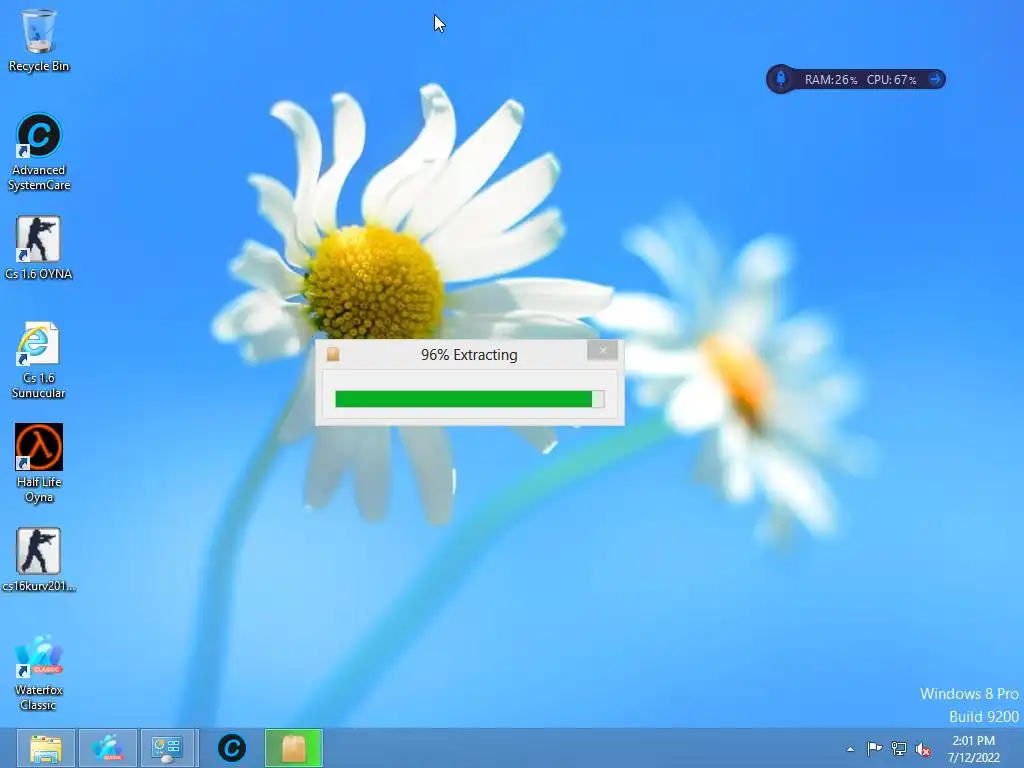Image resolution: width=1024 pixels, height=768 pixels.
Task: Expand the performance widget arrow button
Action: [935, 79]
